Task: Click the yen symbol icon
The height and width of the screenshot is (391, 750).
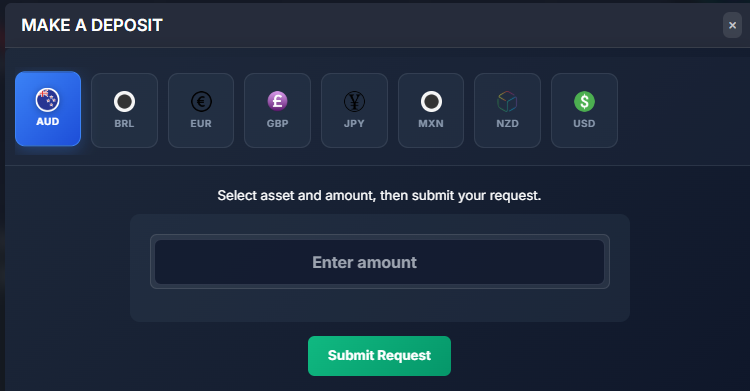Action: click(x=354, y=101)
